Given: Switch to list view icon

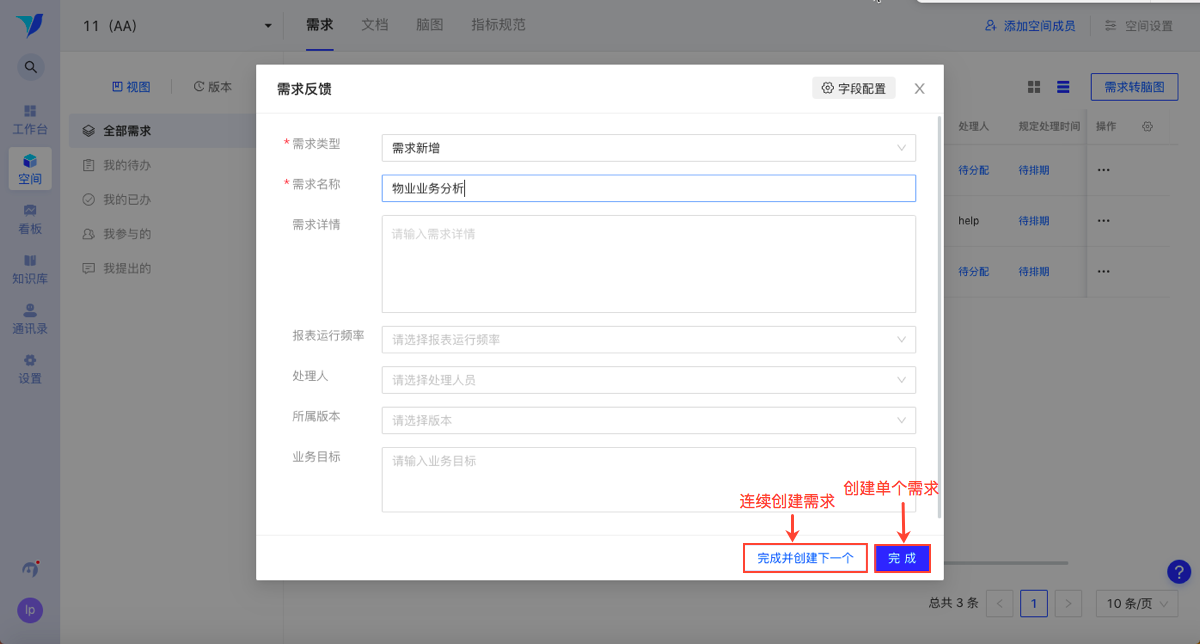Looking at the screenshot, I should (1063, 88).
